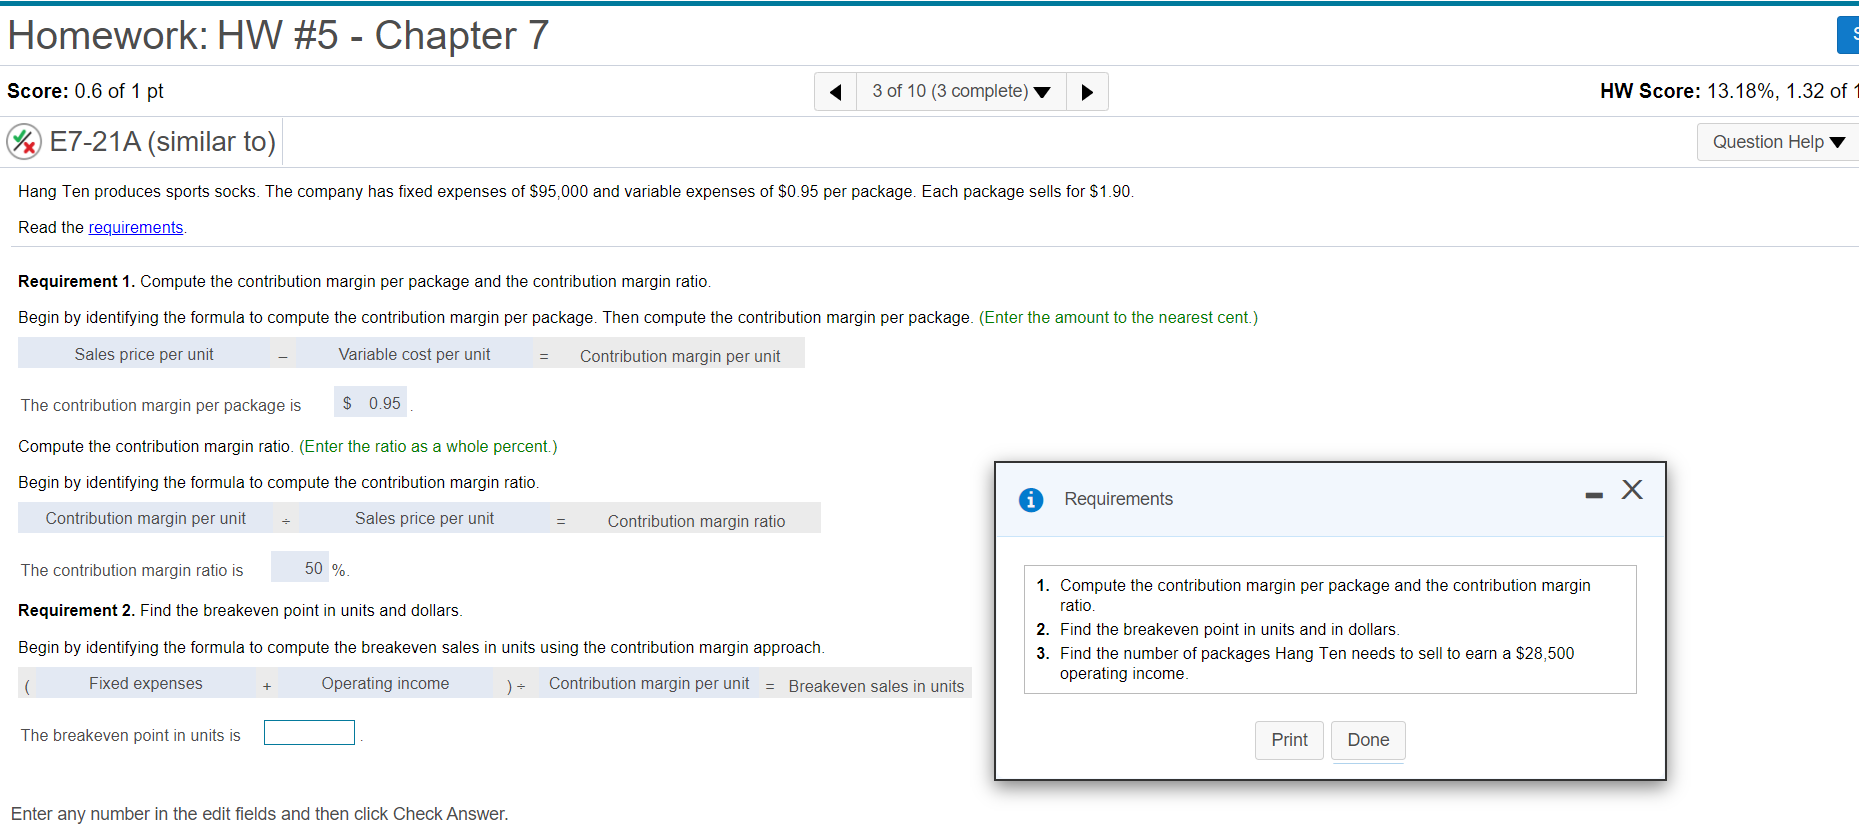Click the contribution margin ratio value 50

pos(300,568)
